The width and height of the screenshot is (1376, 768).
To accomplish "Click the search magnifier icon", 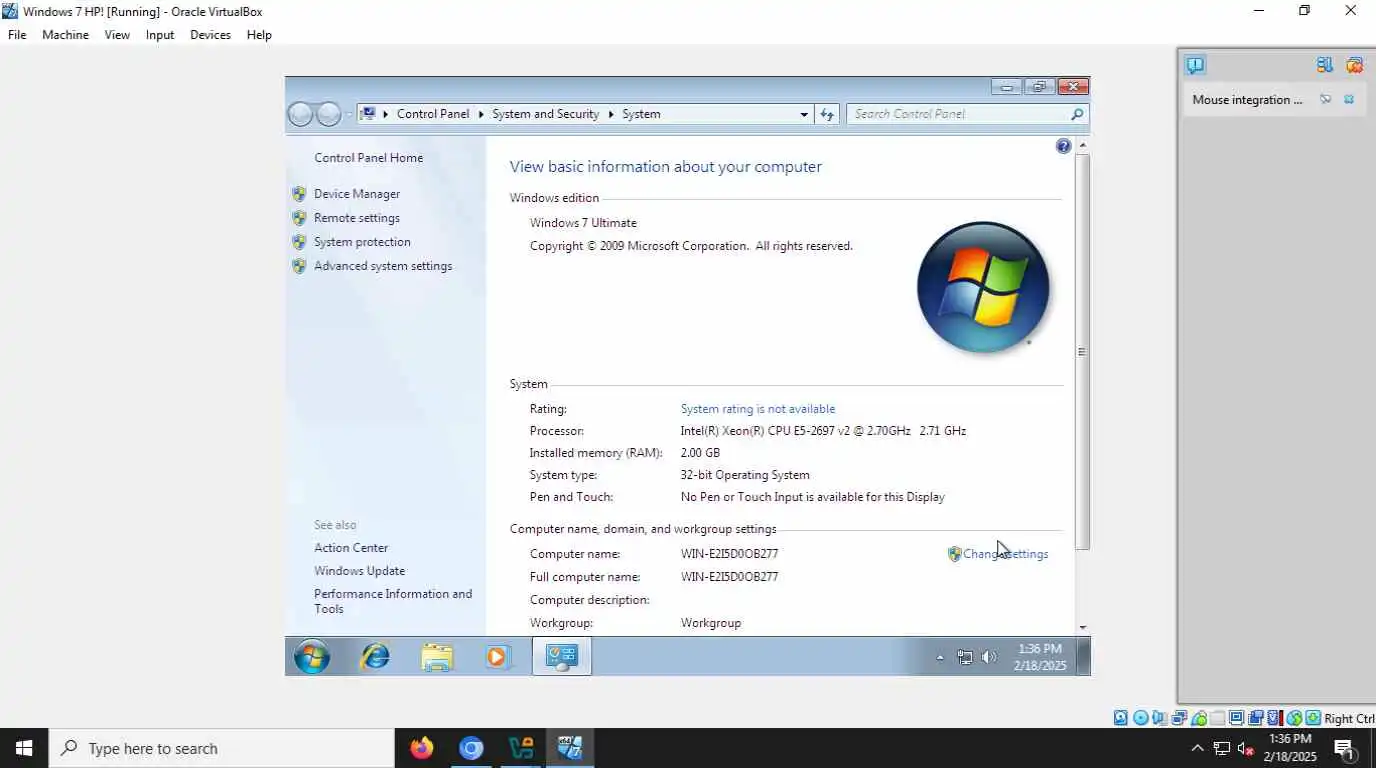I will 1077,114.
